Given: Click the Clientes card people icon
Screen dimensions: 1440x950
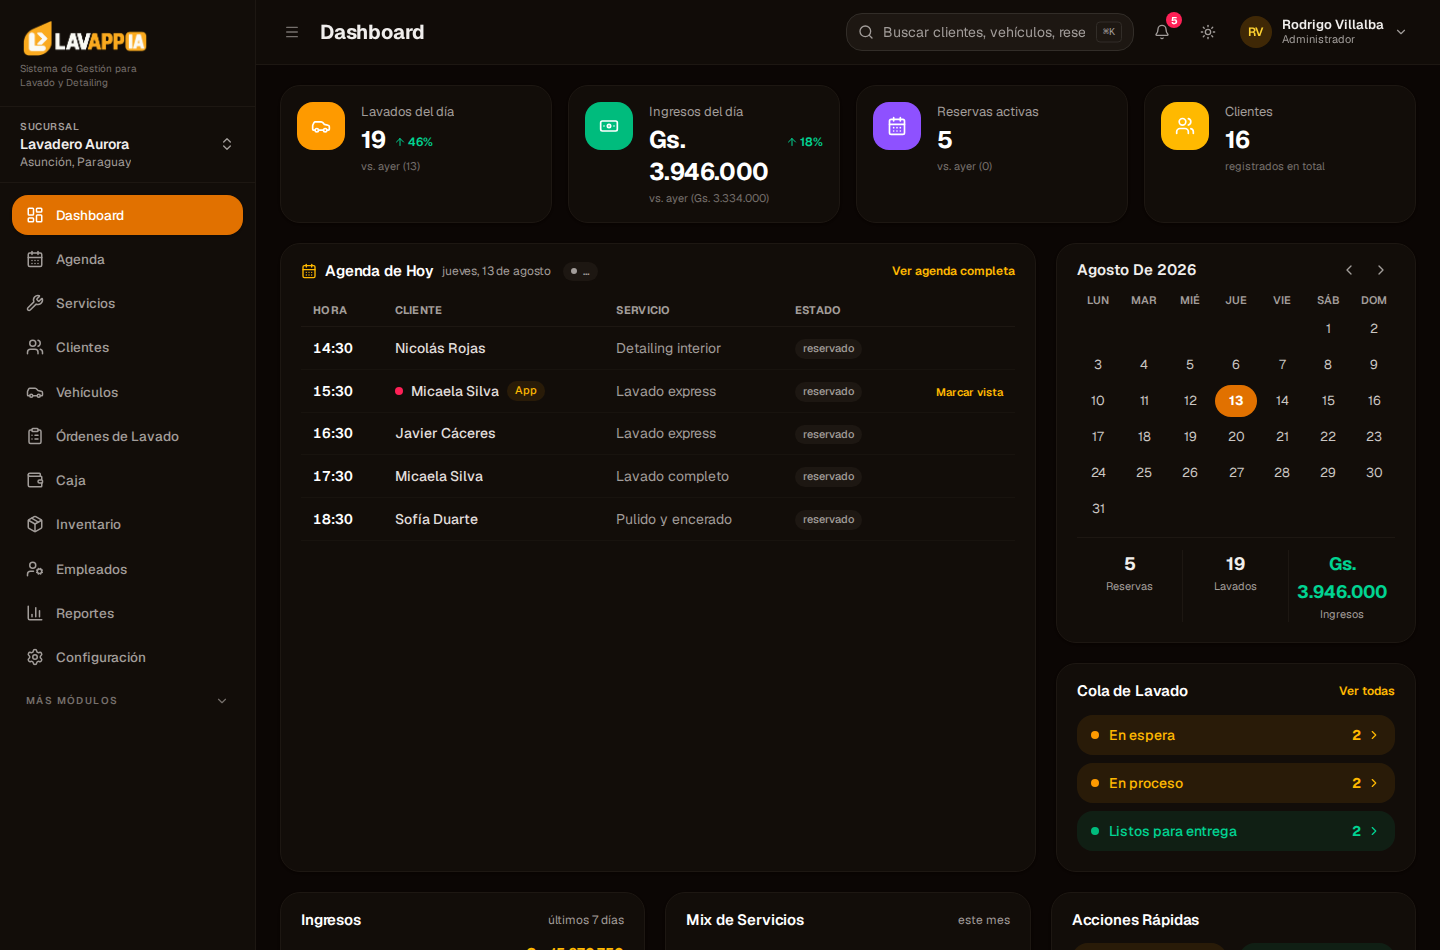Looking at the screenshot, I should pyautogui.click(x=1185, y=126).
